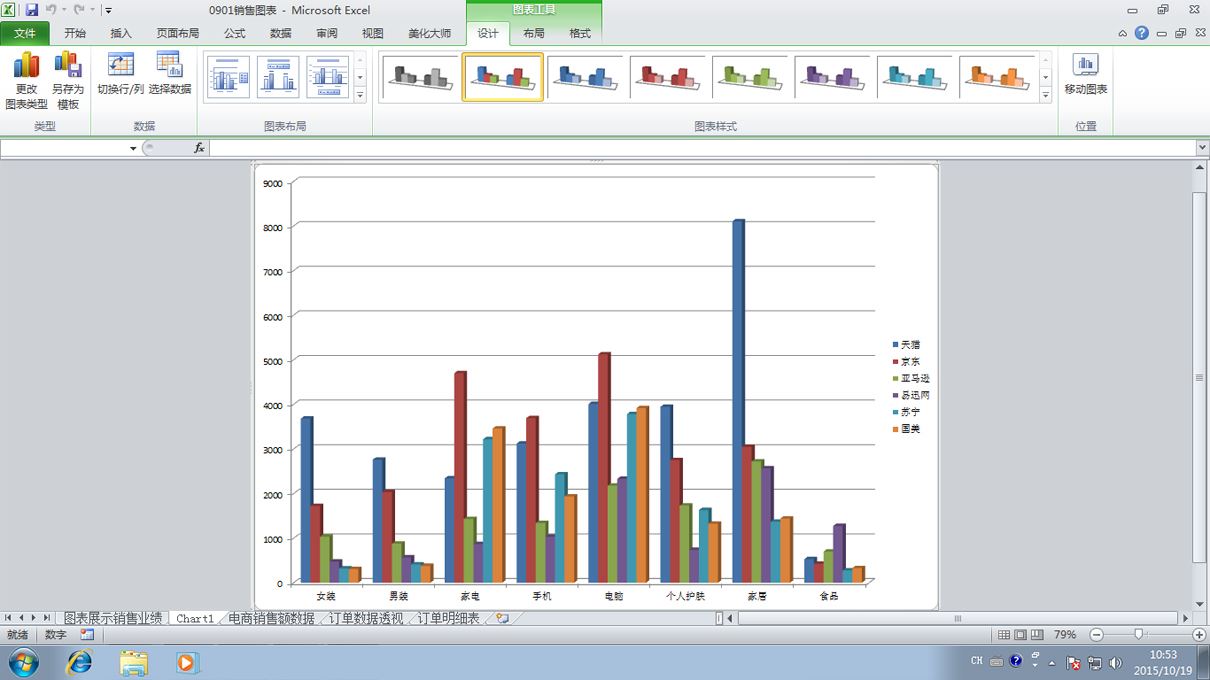Choose the first chart layout thumbnail
The image size is (1210, 680).
[x=228, y=77]
